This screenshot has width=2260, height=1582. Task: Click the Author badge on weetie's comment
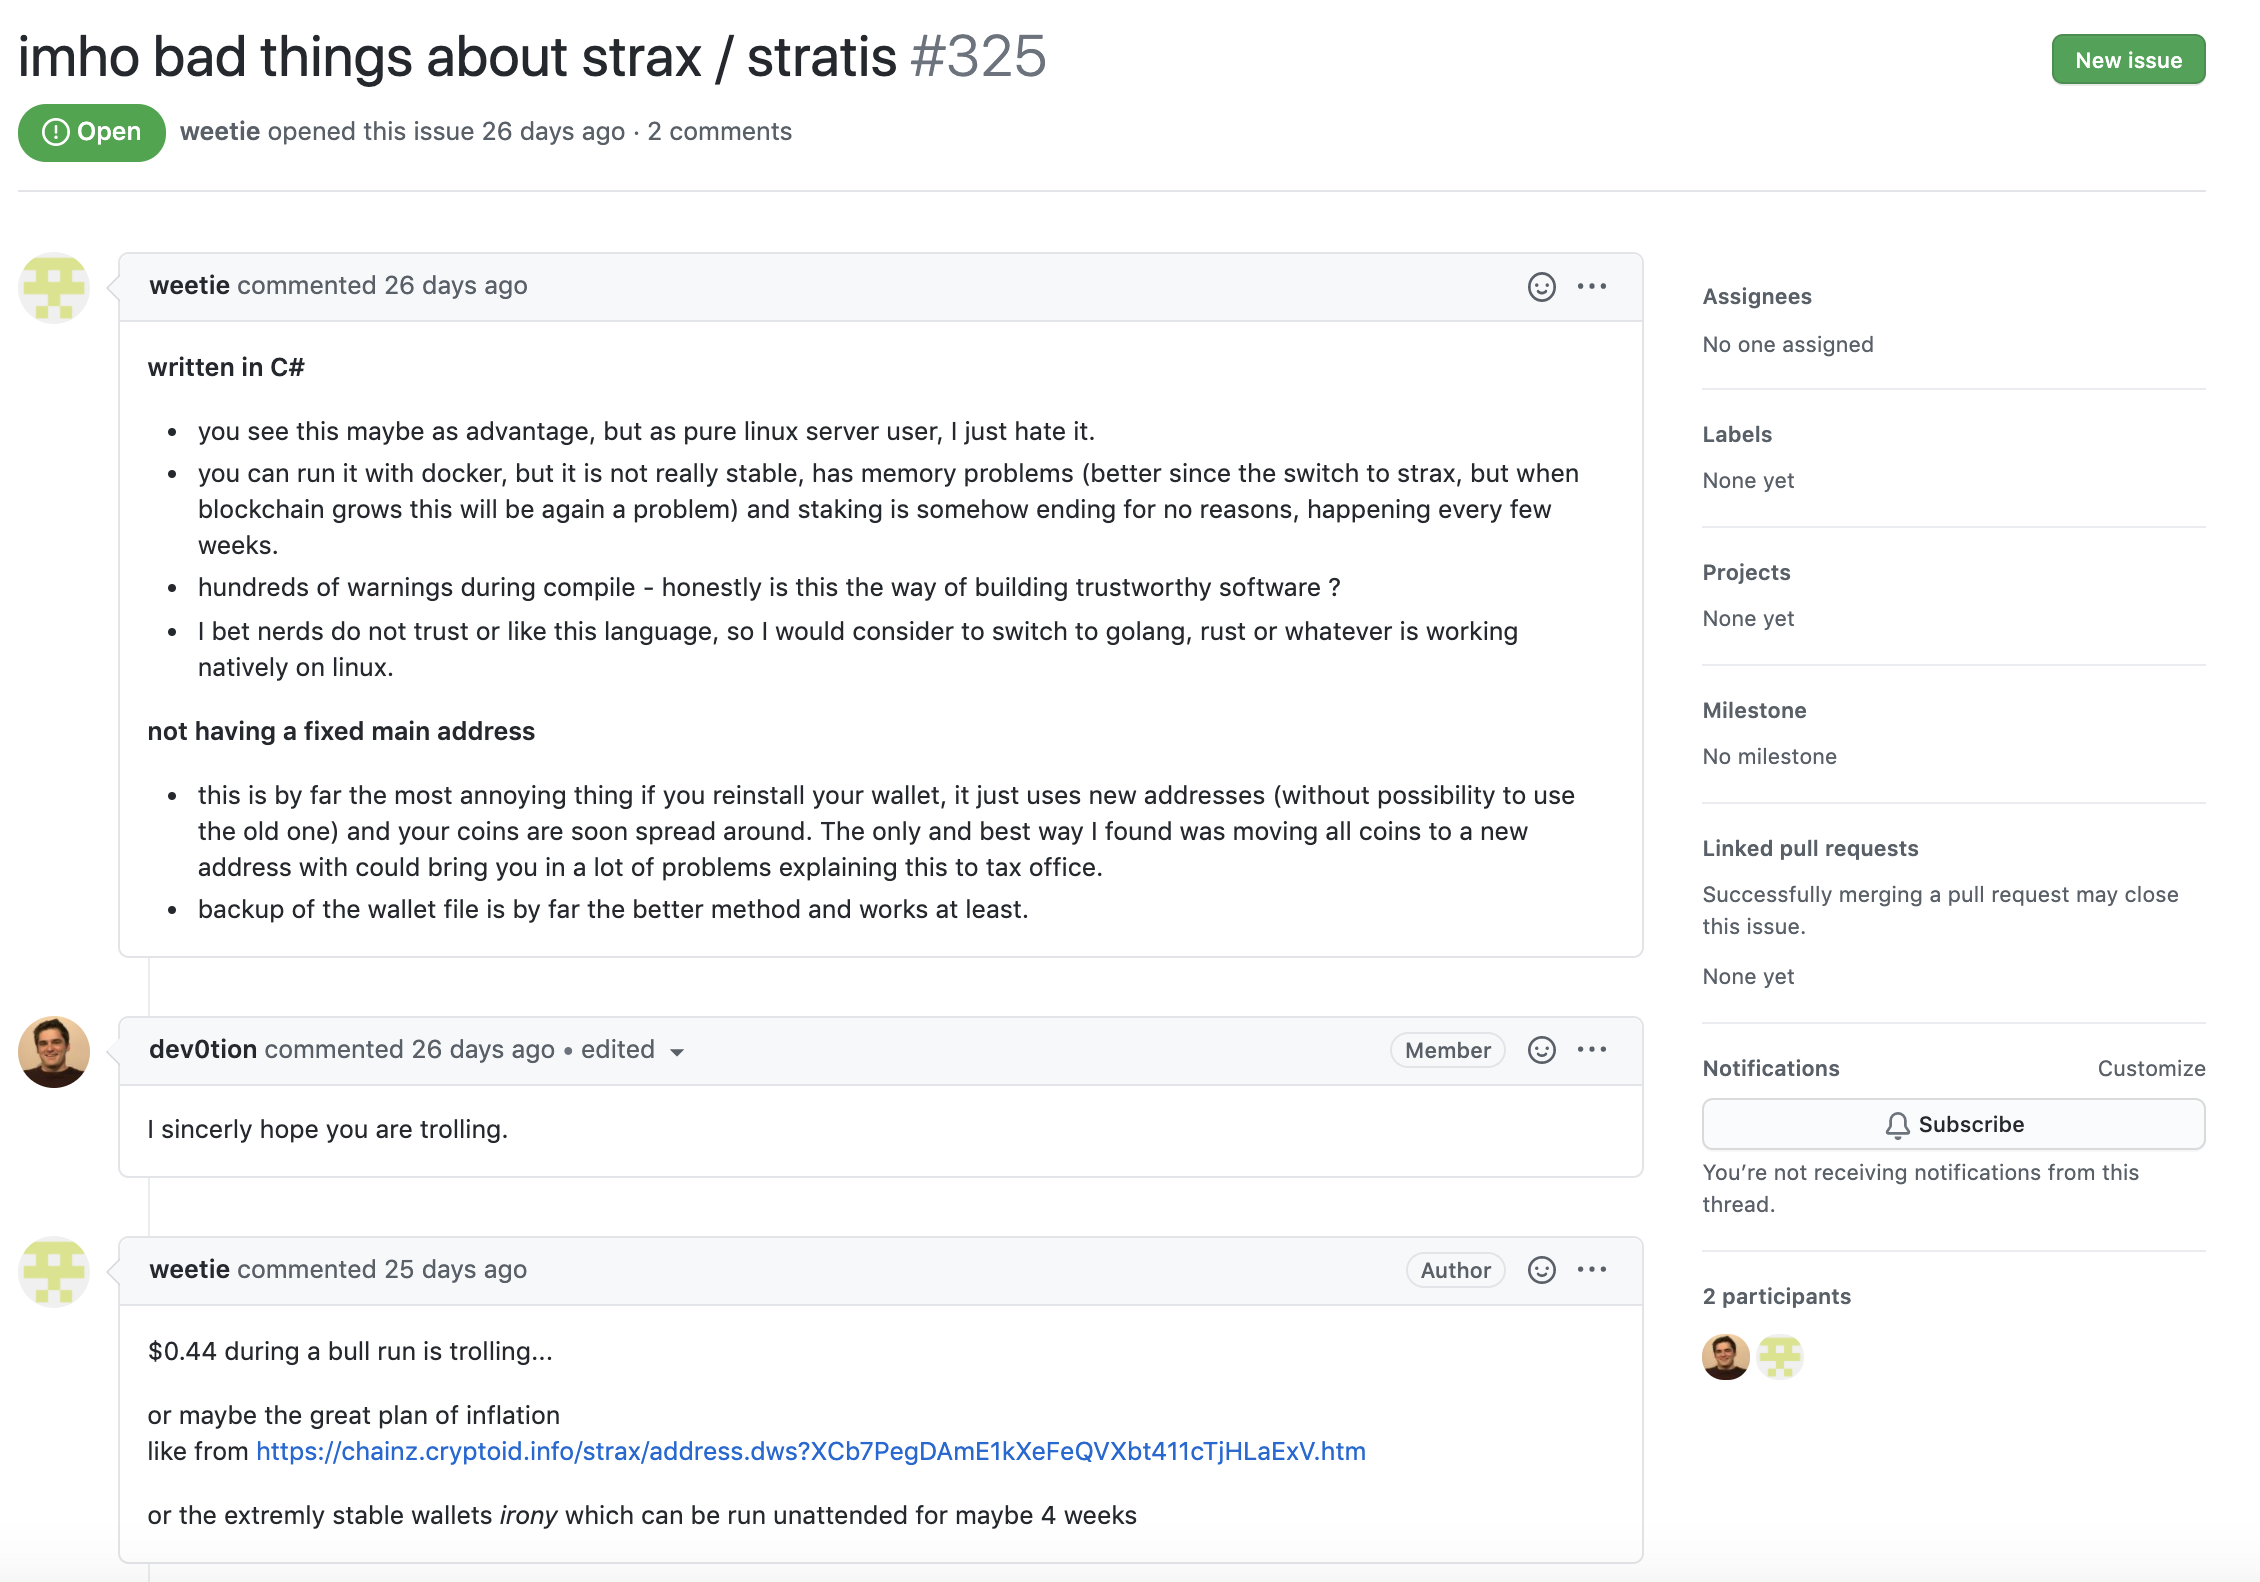[1455, 1271]
